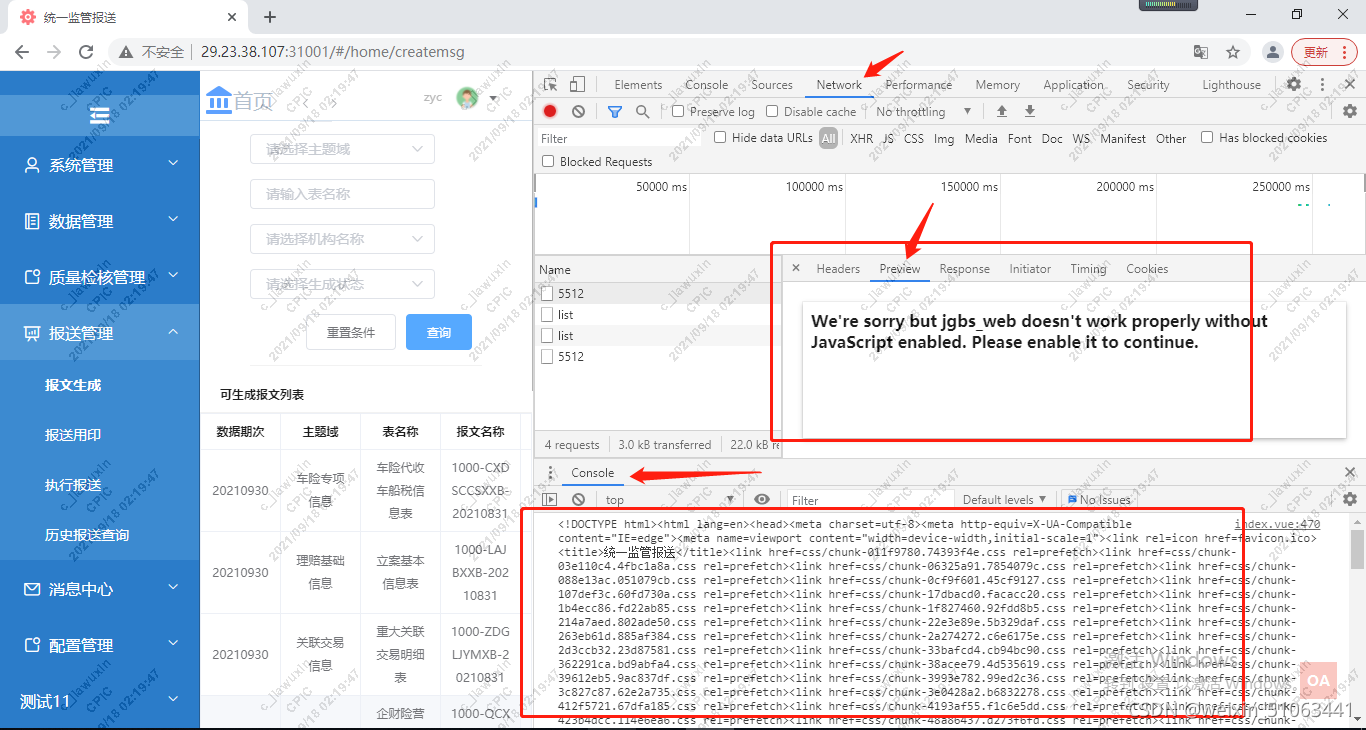Filter requests by JS
Image resolution: width=1366 pixels, height=730 pixels.
coord(888,138)
